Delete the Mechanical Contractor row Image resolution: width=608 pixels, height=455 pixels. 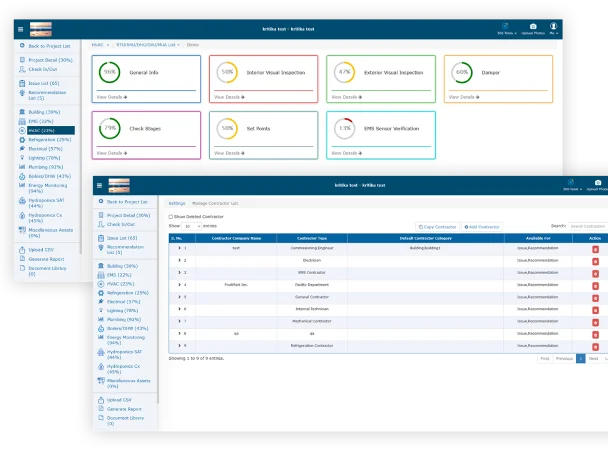[x=595, y=322]
